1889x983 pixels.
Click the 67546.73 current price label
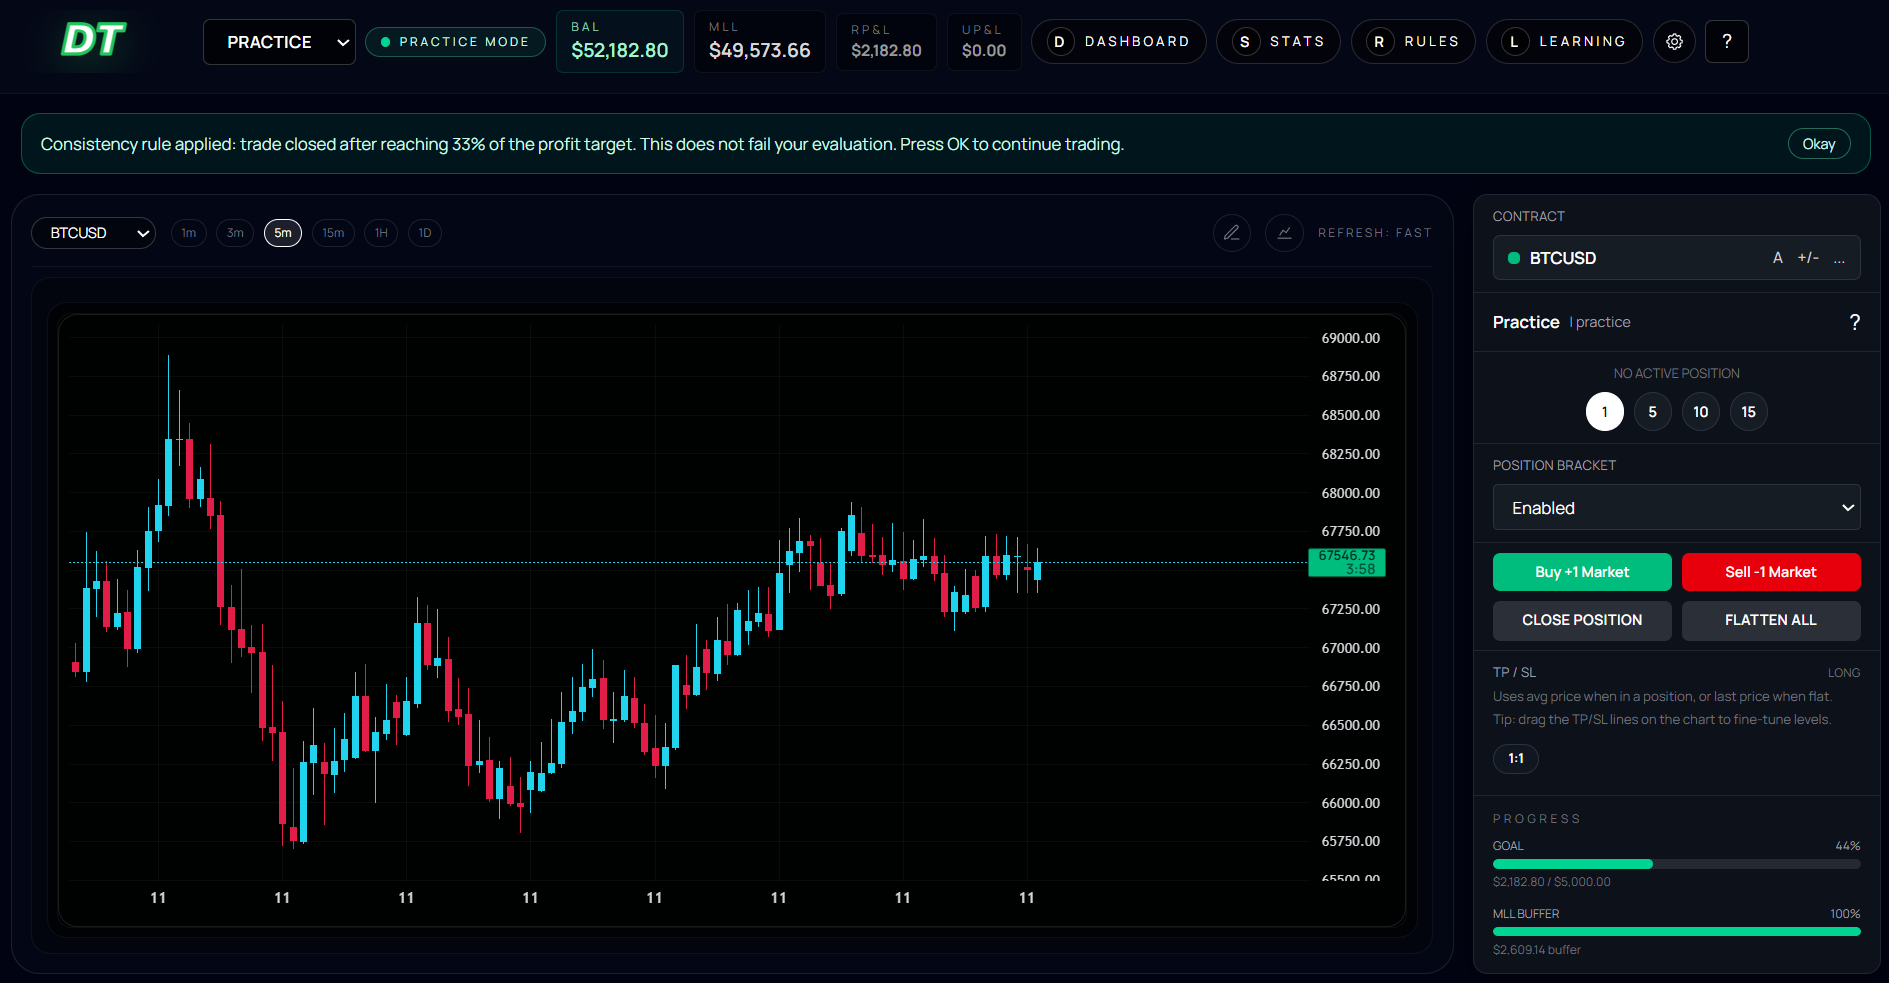(1346, 562)
